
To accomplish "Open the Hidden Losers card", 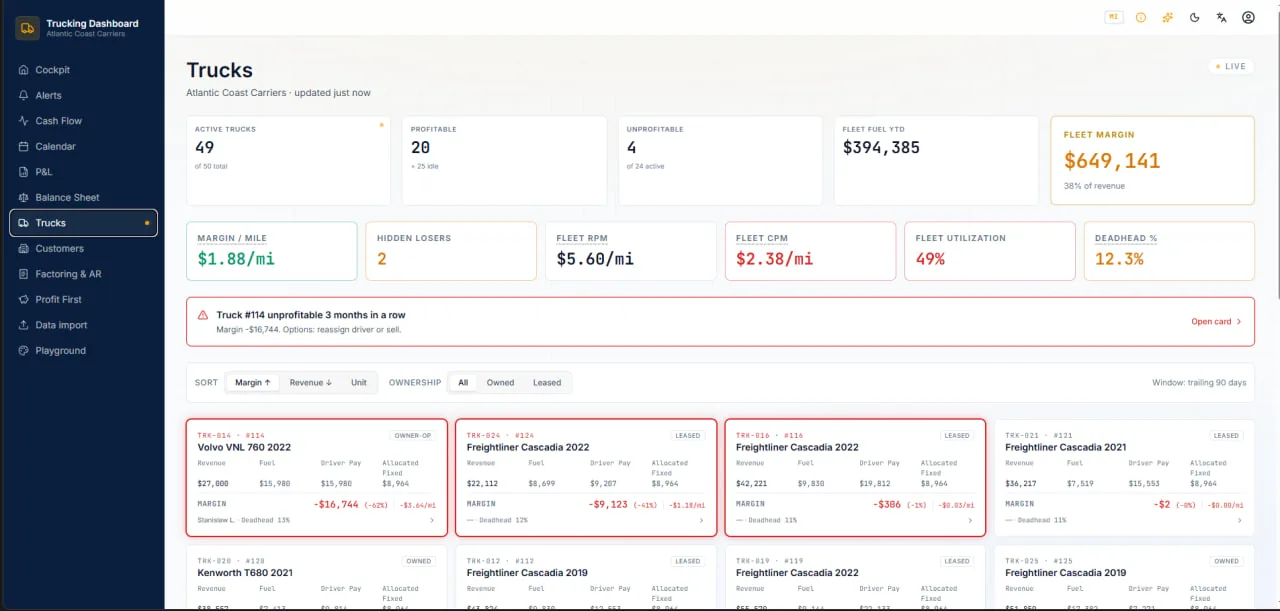I will pyautogui.click(x=451, y=251).
